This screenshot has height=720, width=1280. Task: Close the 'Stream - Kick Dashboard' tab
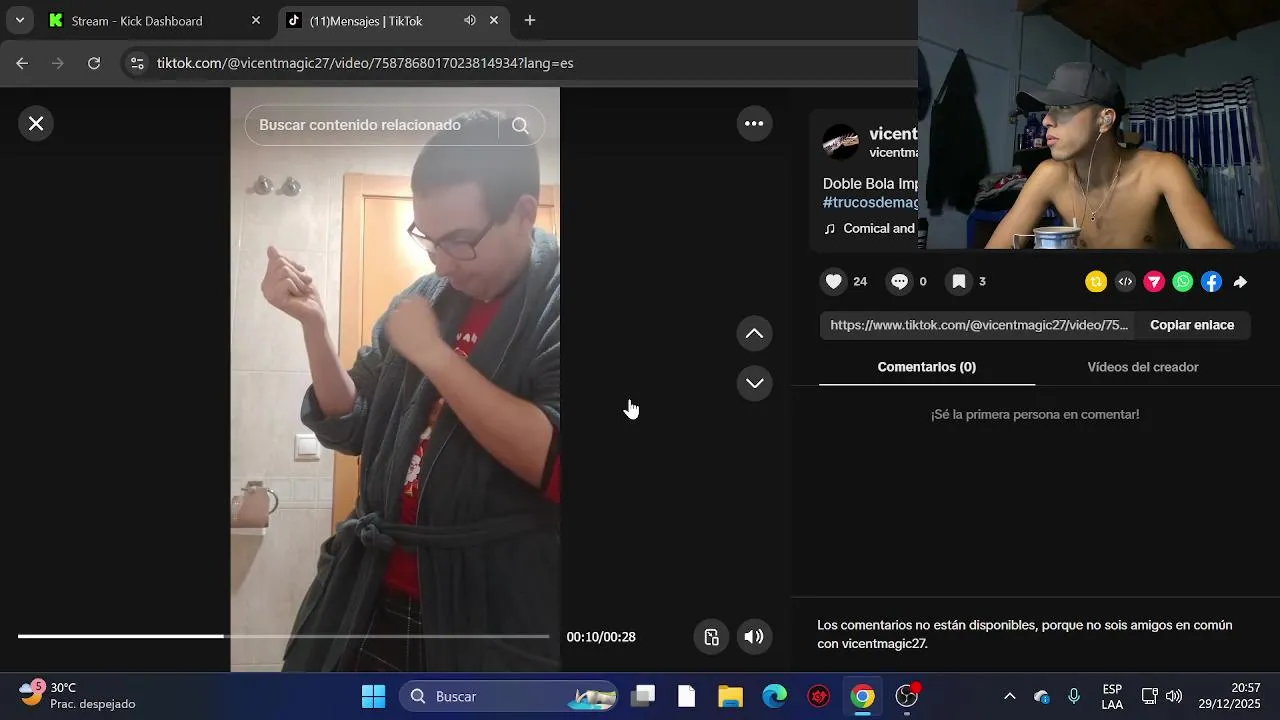256,20
